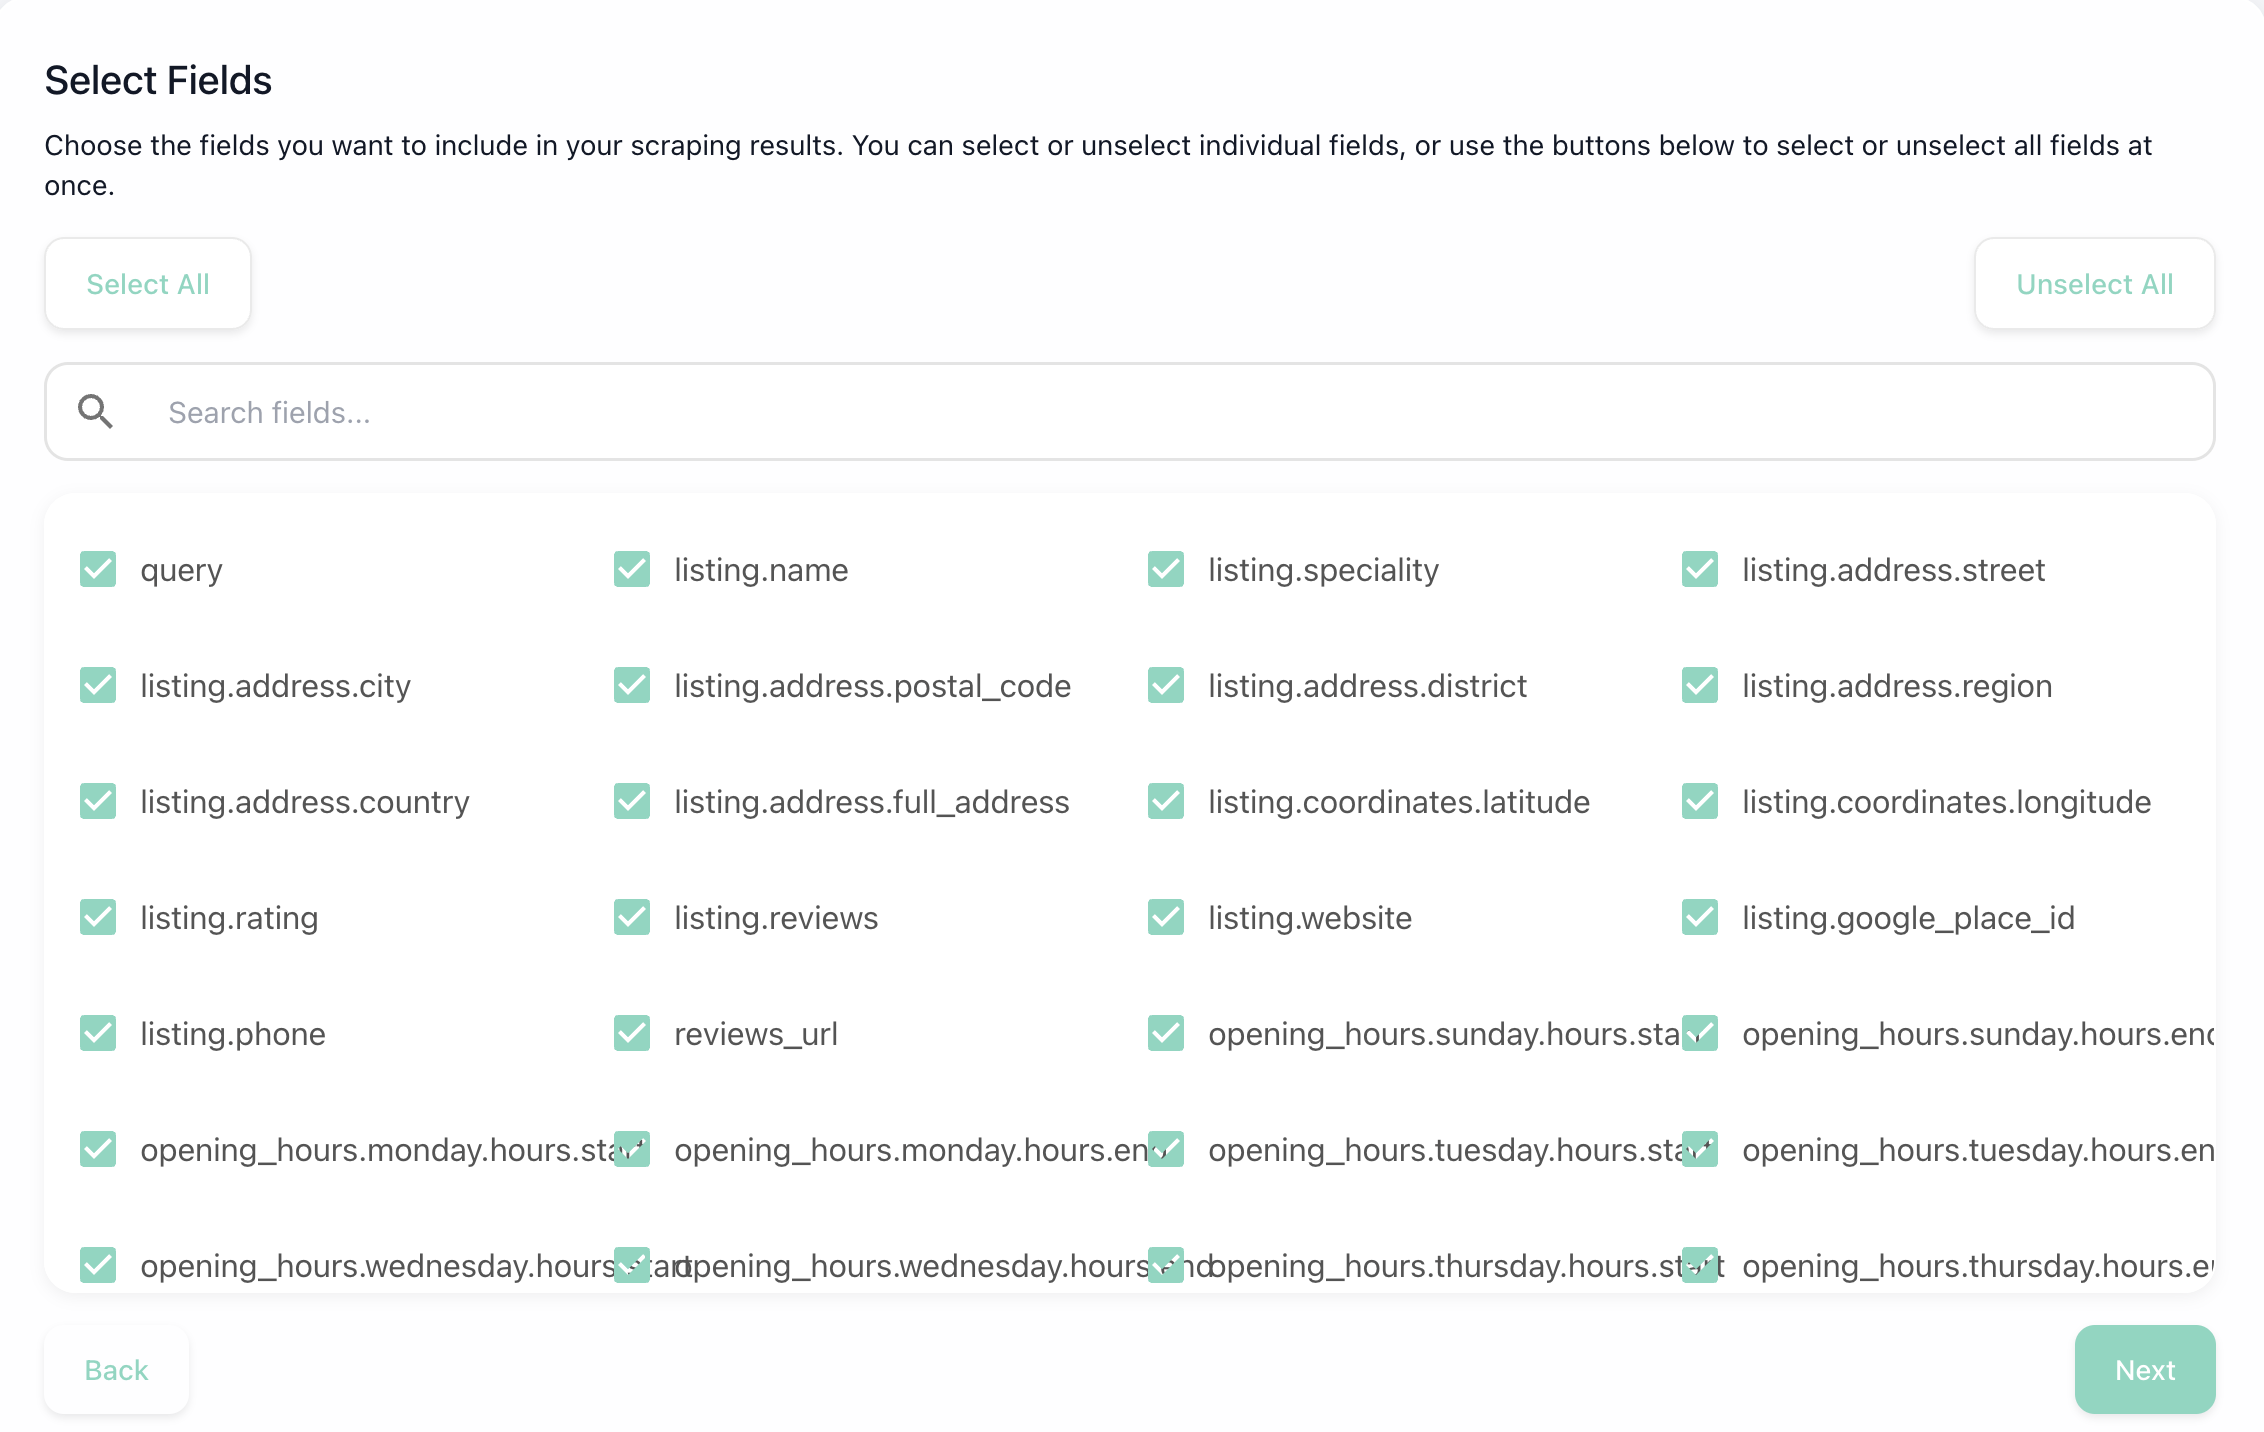The image size is (2264, 1432).
Task: Toggle listing.address.city checkbox
Action: click(x=98, y=686)
